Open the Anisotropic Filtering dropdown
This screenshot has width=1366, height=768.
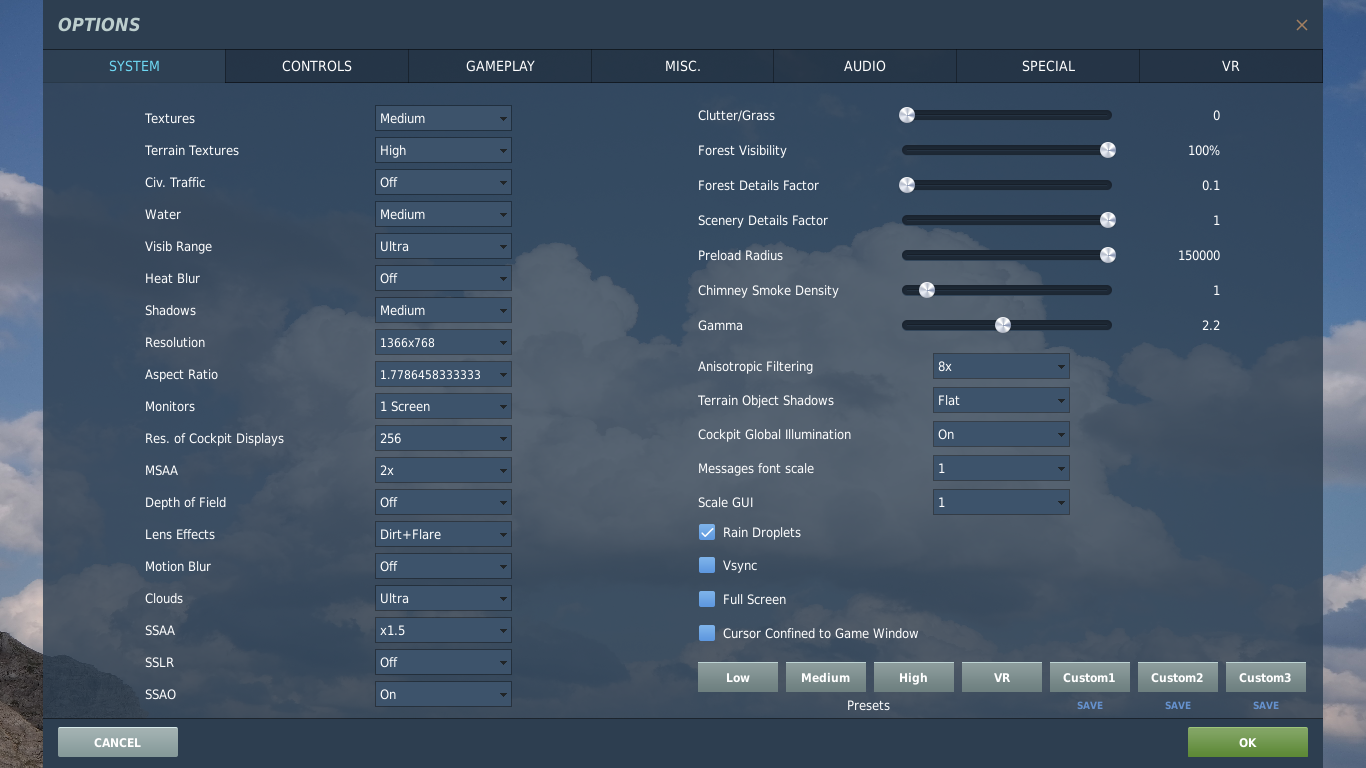tap(1001, 366)
